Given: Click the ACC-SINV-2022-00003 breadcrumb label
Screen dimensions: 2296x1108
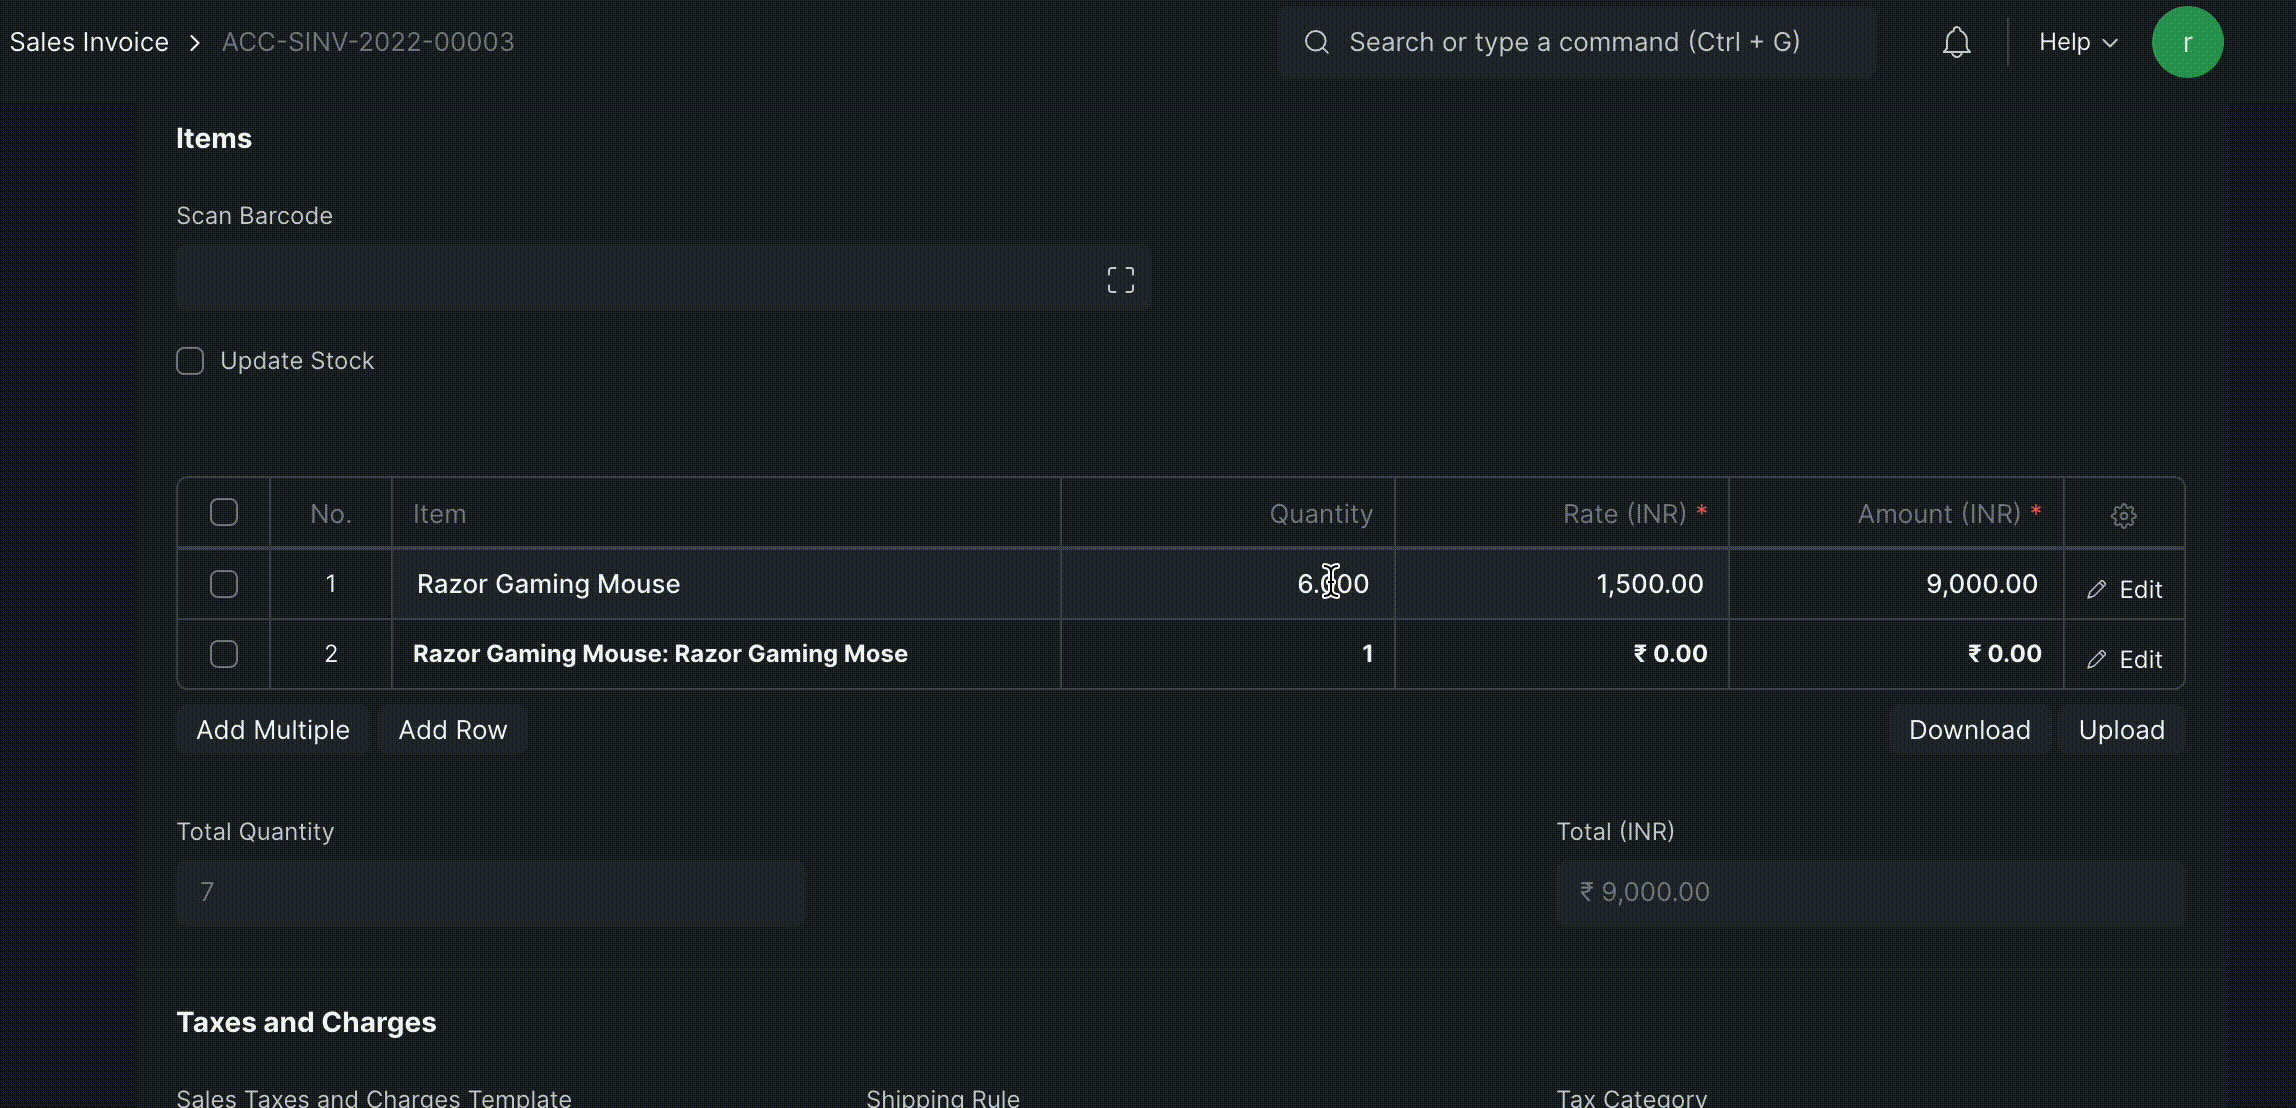Looking at the screenshot, I should pyautogui.click(x=368, y=41).
